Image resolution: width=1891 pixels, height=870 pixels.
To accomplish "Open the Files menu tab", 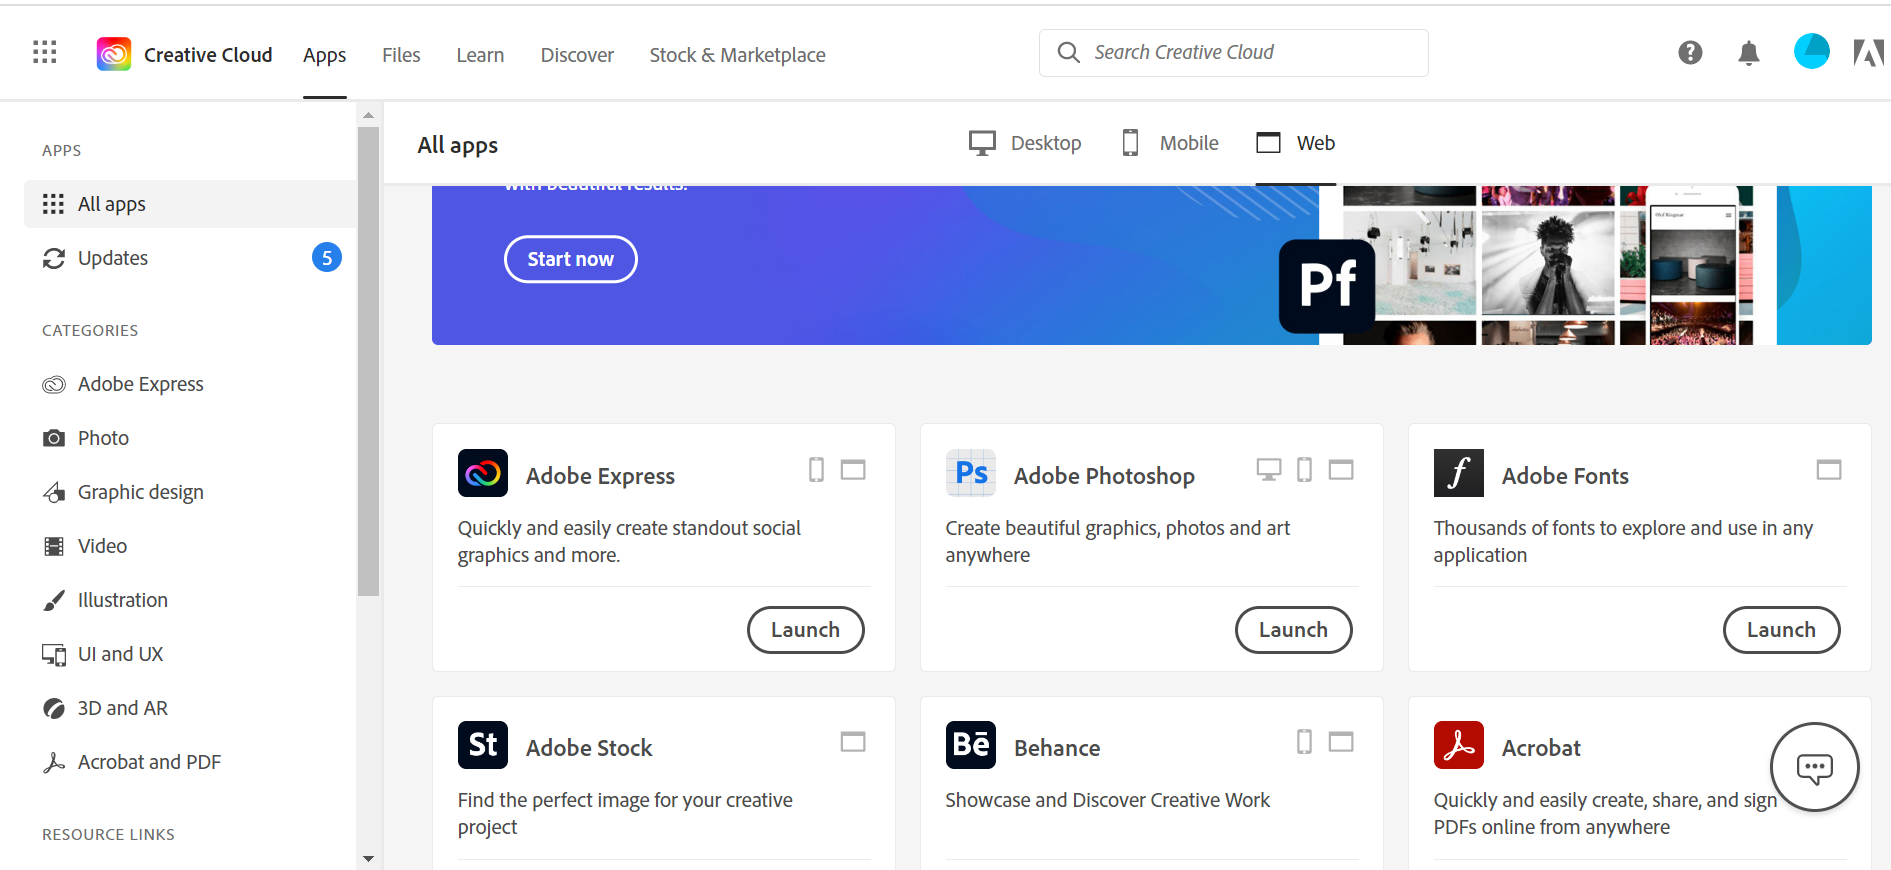I will [x=401, y=55].
